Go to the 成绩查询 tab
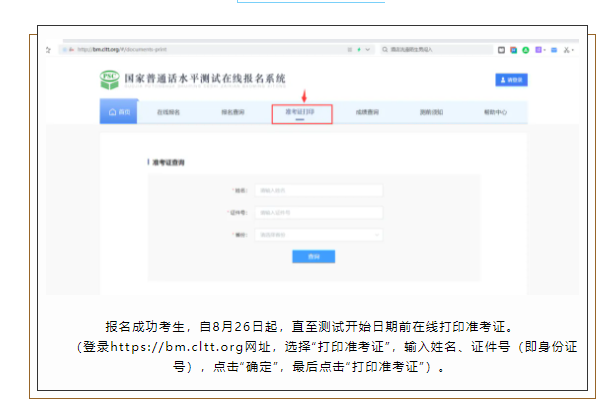Screen dimensions: 614x401 (x=369, y=112)
